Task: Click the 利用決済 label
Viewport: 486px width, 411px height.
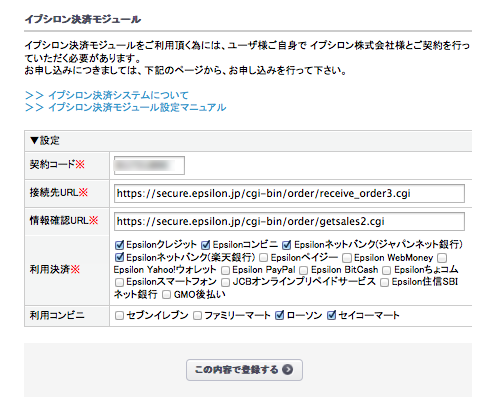Action: (55, 269)
